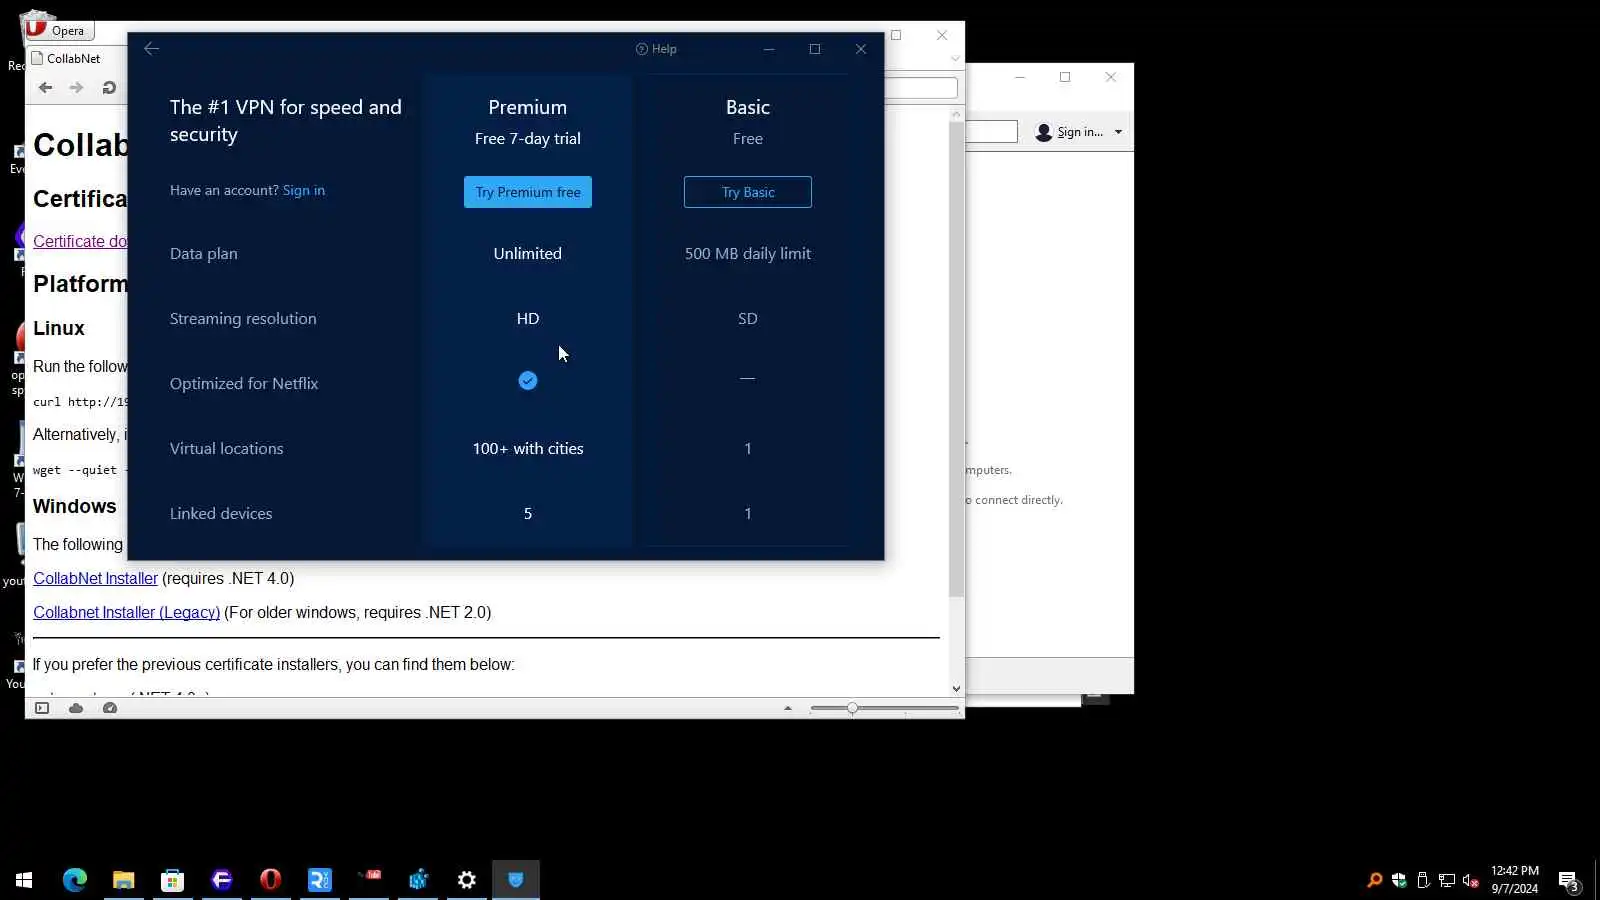Click the blue cubes app on the taskbar
The image size is (1600, 900).
pyautogui.click(x=418, y=880)
